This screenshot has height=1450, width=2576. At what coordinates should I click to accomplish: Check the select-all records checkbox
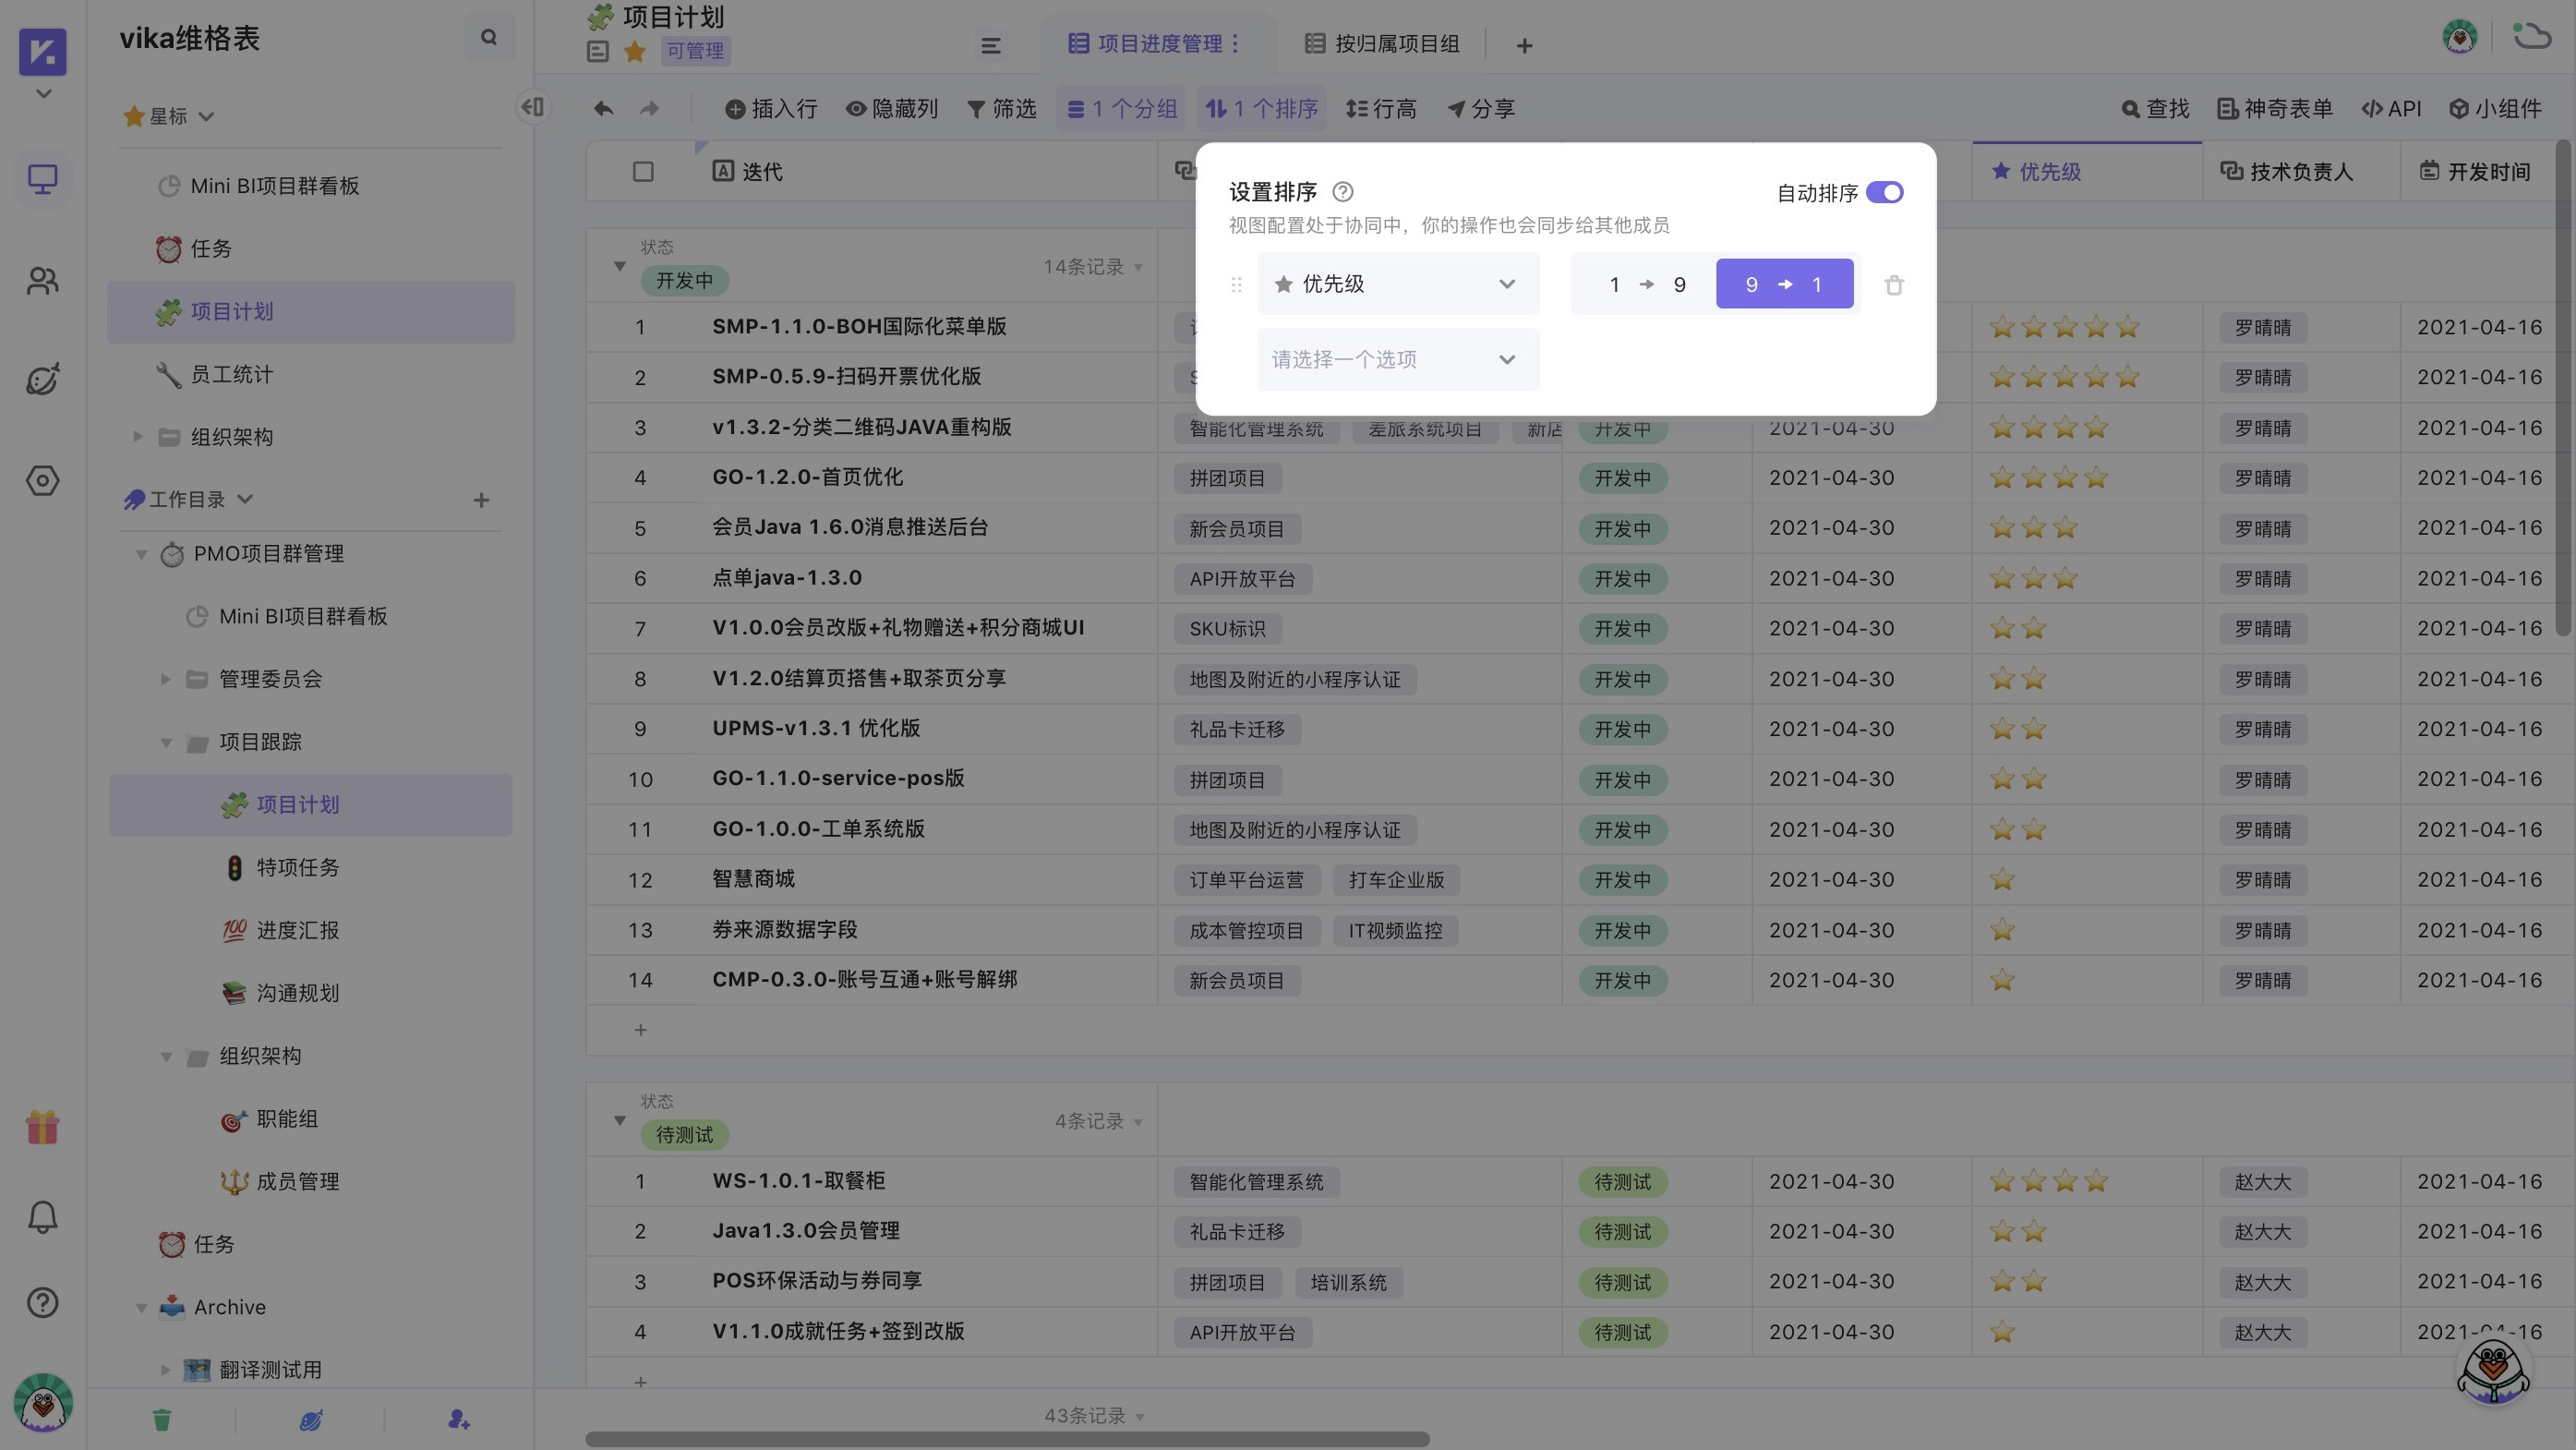pos(641,171)
